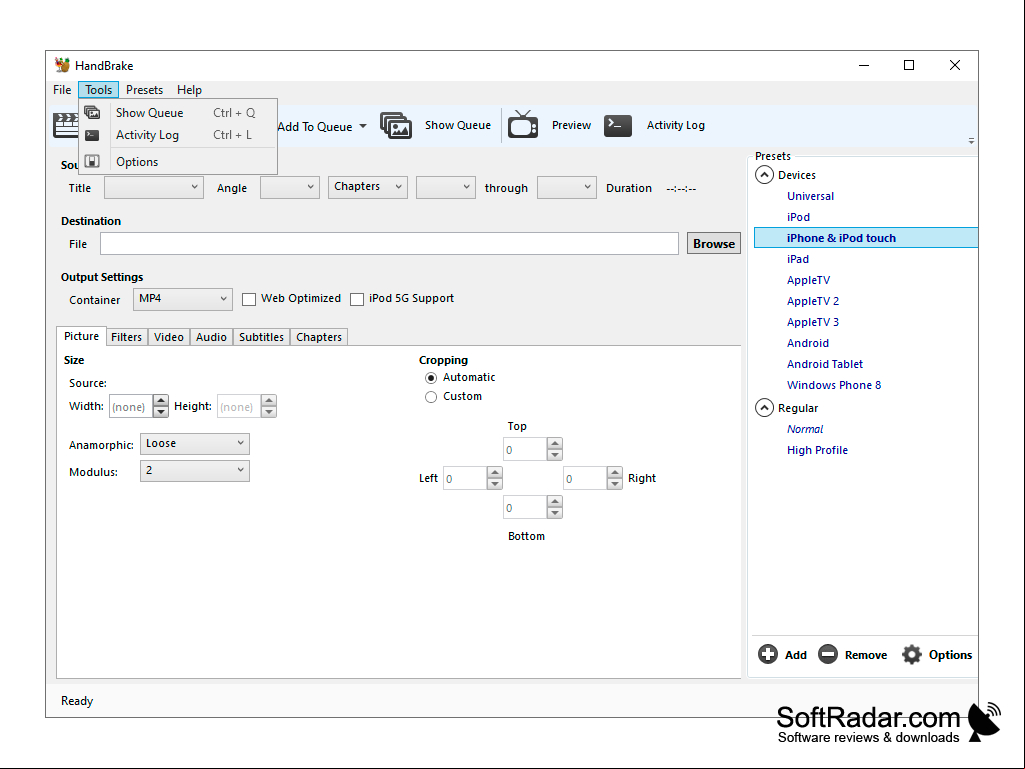Select the AppleTV 3 preset
This screenshot has width=1025, height=769.
tap(813, 322)
